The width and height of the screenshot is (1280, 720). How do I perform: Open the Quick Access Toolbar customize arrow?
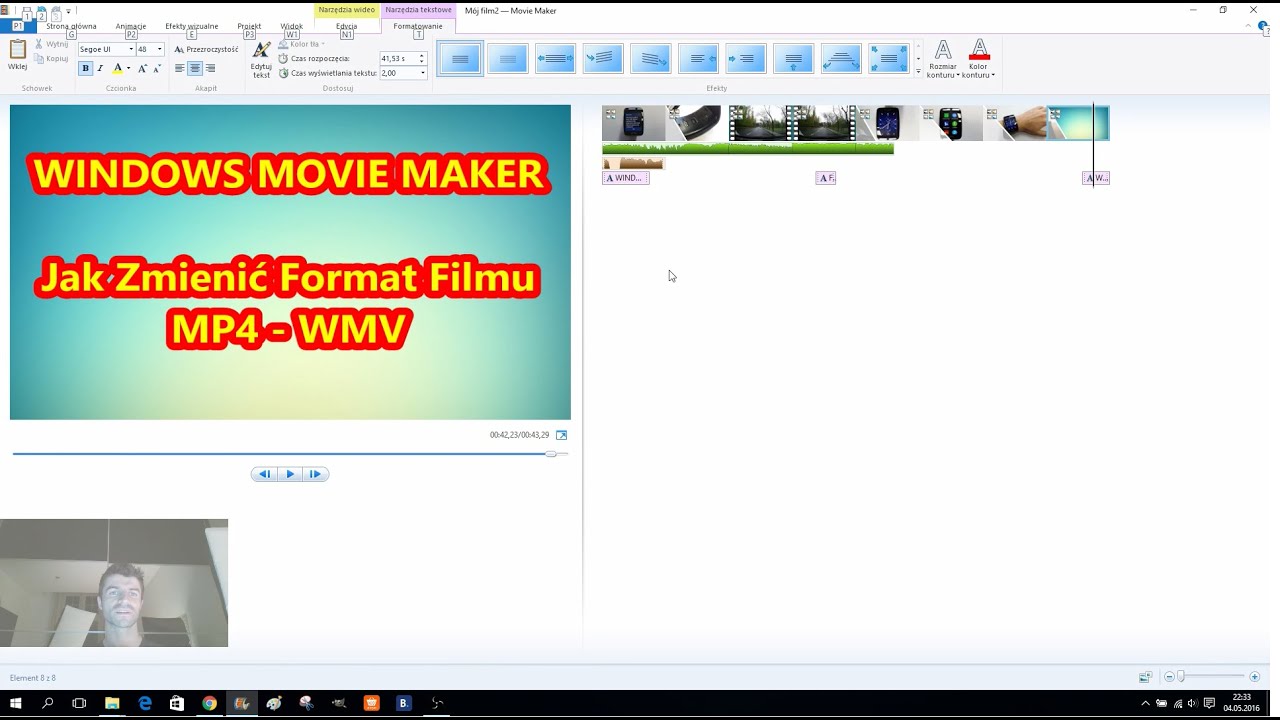point(68,11)
